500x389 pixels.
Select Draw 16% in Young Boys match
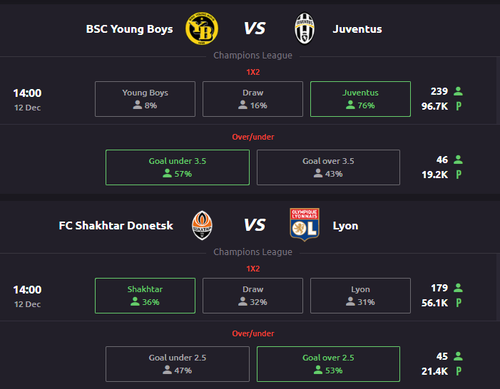pyautogui.click(x=253, y=99)
